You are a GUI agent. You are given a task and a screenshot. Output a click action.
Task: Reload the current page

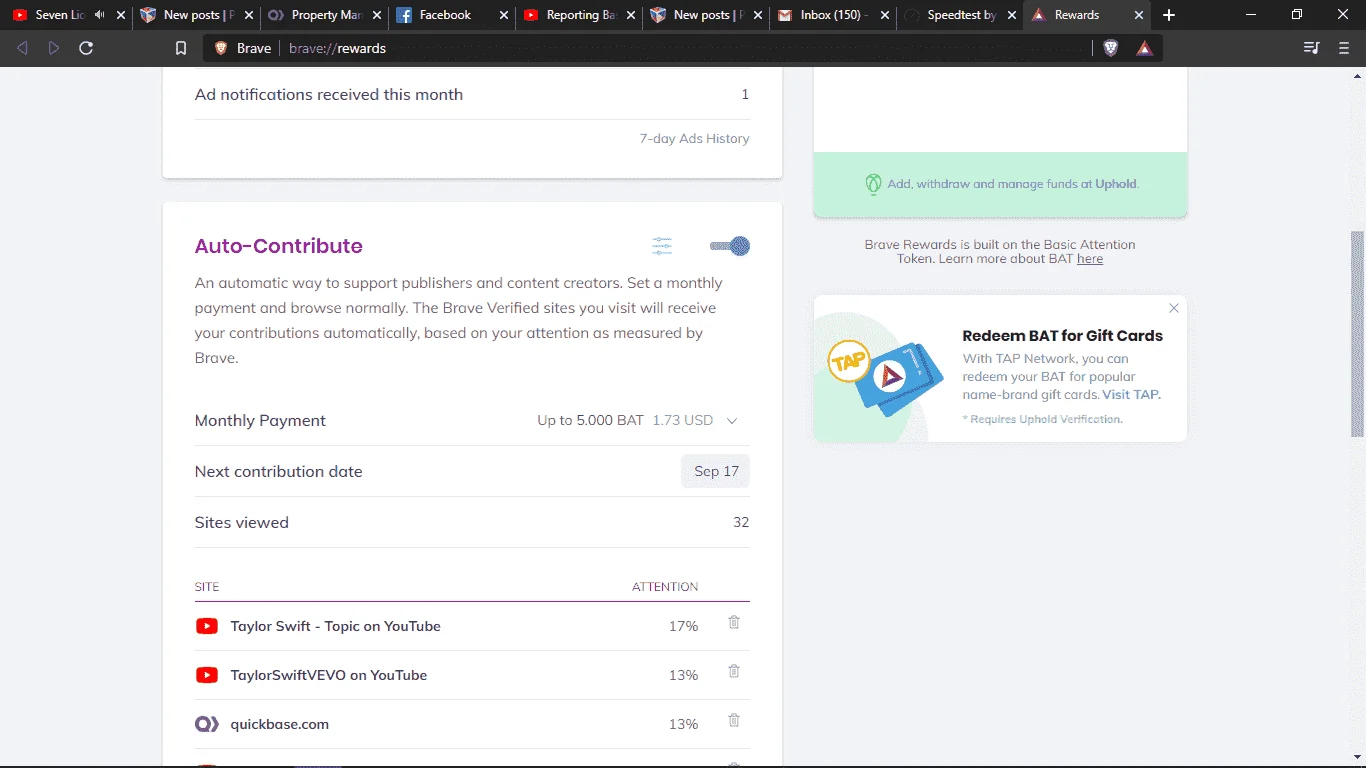pos(86,48)
